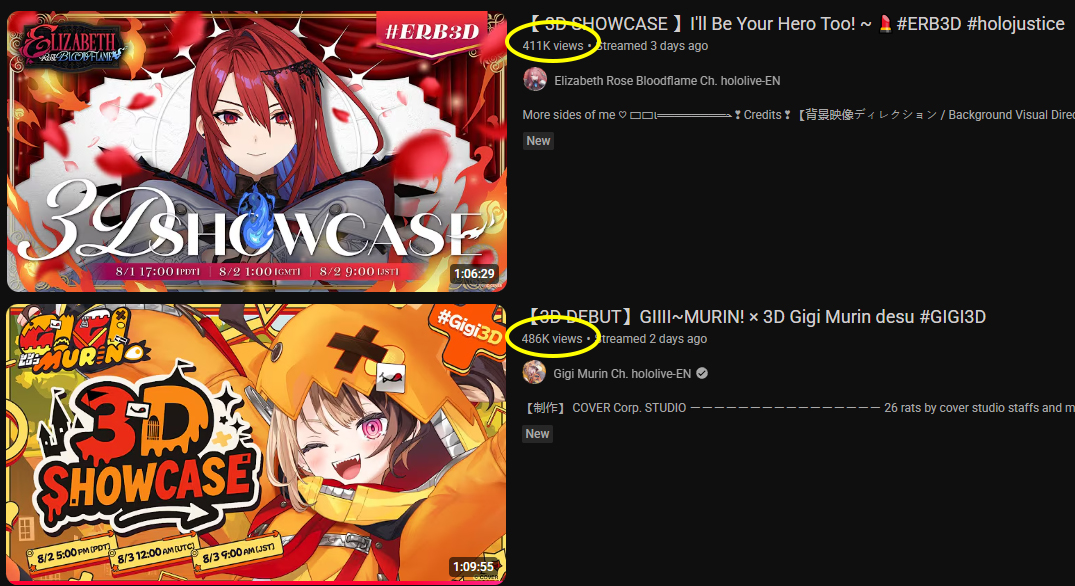Click the 1:09:55 duration badge
This screenshot has width=1075, height=586.
click(473, 567)
